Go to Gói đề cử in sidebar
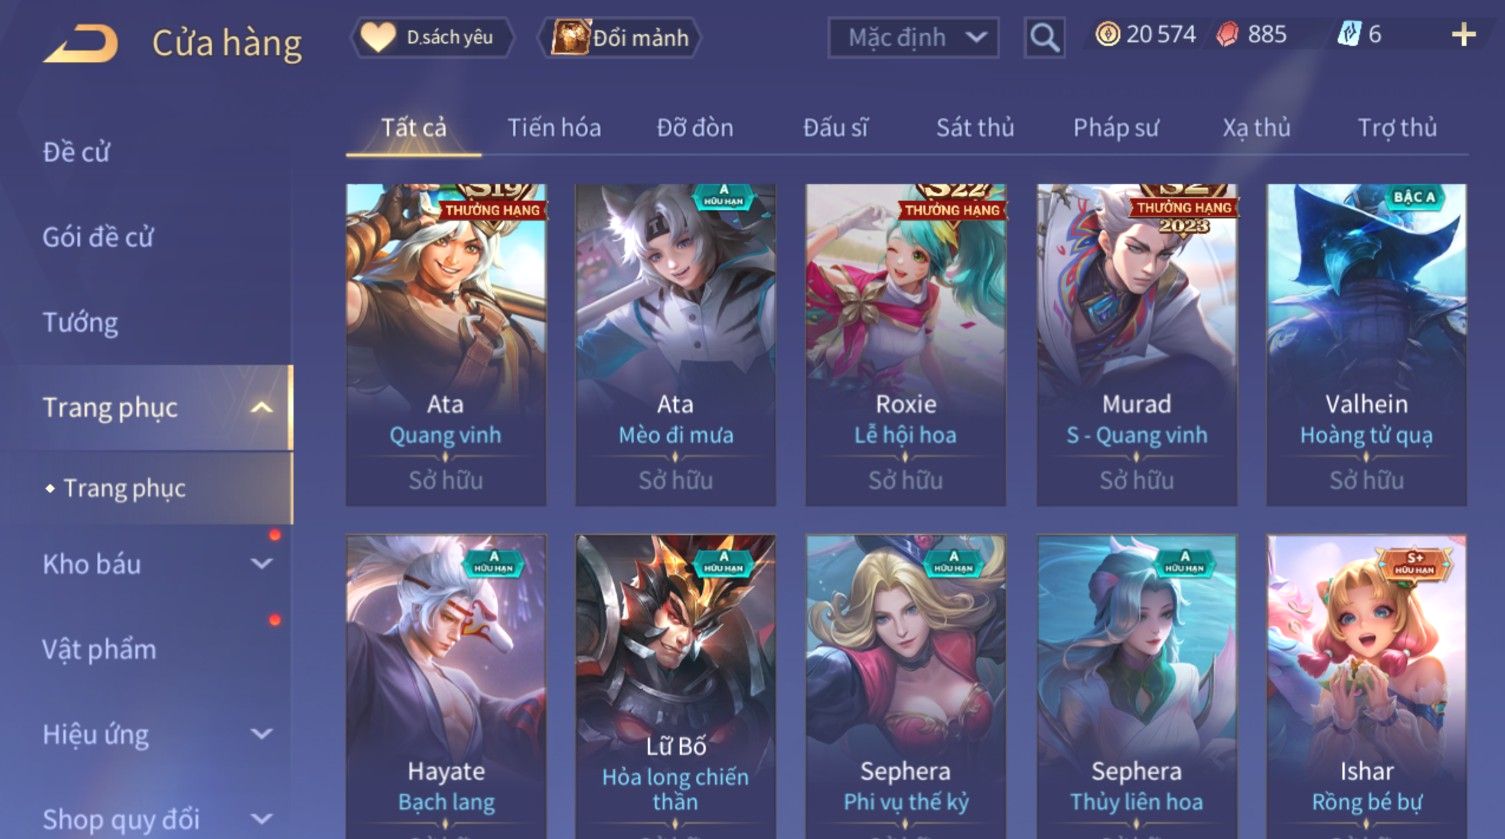The height and width of the screenshot is (839, 1505). pyautogui.click(x=98, y=237)
